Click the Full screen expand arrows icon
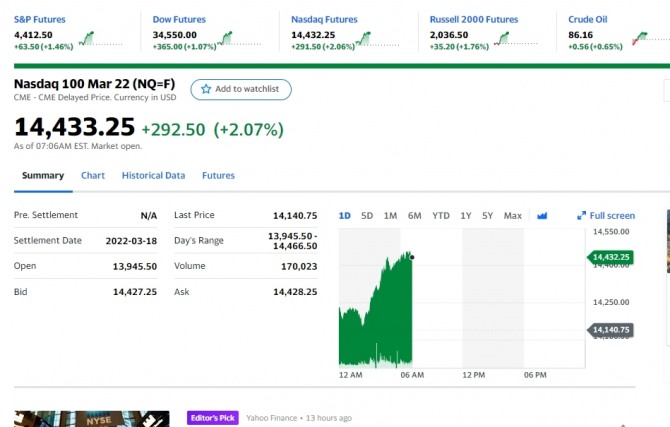This screenshot has width=670, height=427. pyautogui.click(x=582, y=215)
